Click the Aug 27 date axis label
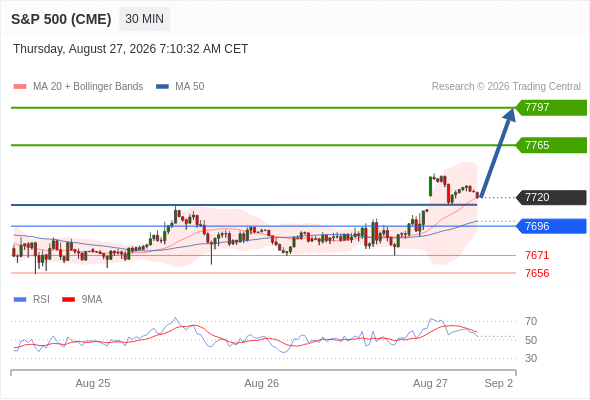The image size is (590, 400). point(430,383)
